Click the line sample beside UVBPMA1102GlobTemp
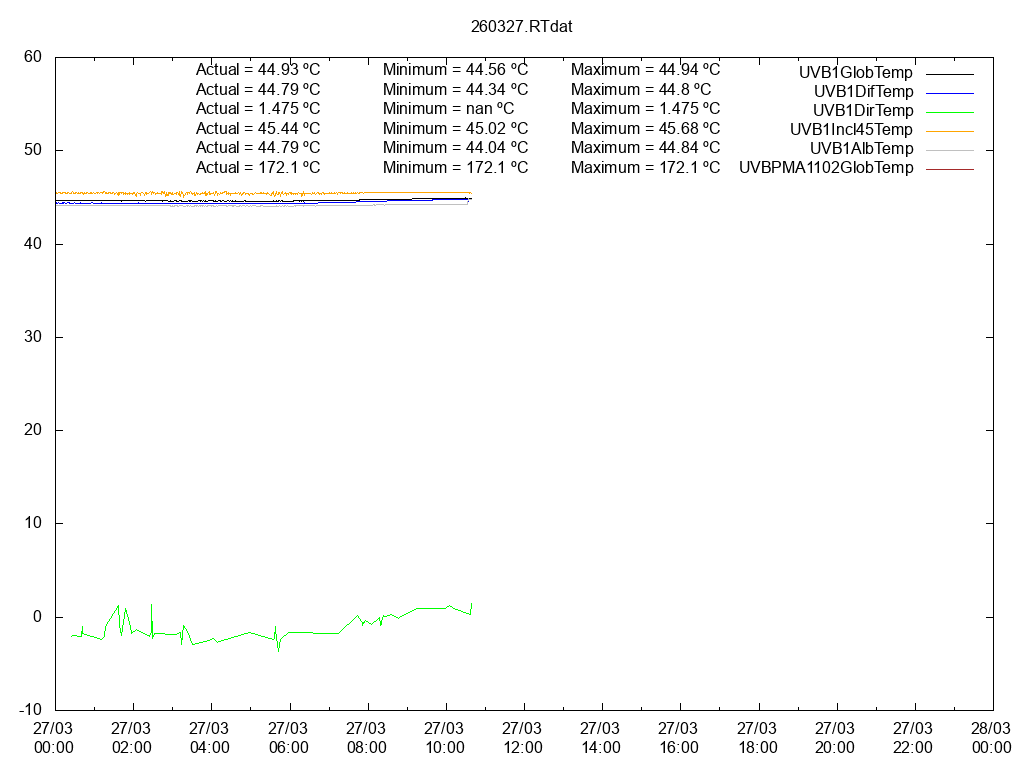Image resolution: width=1024 pixels, height=768 pixels. coord(949,169)
